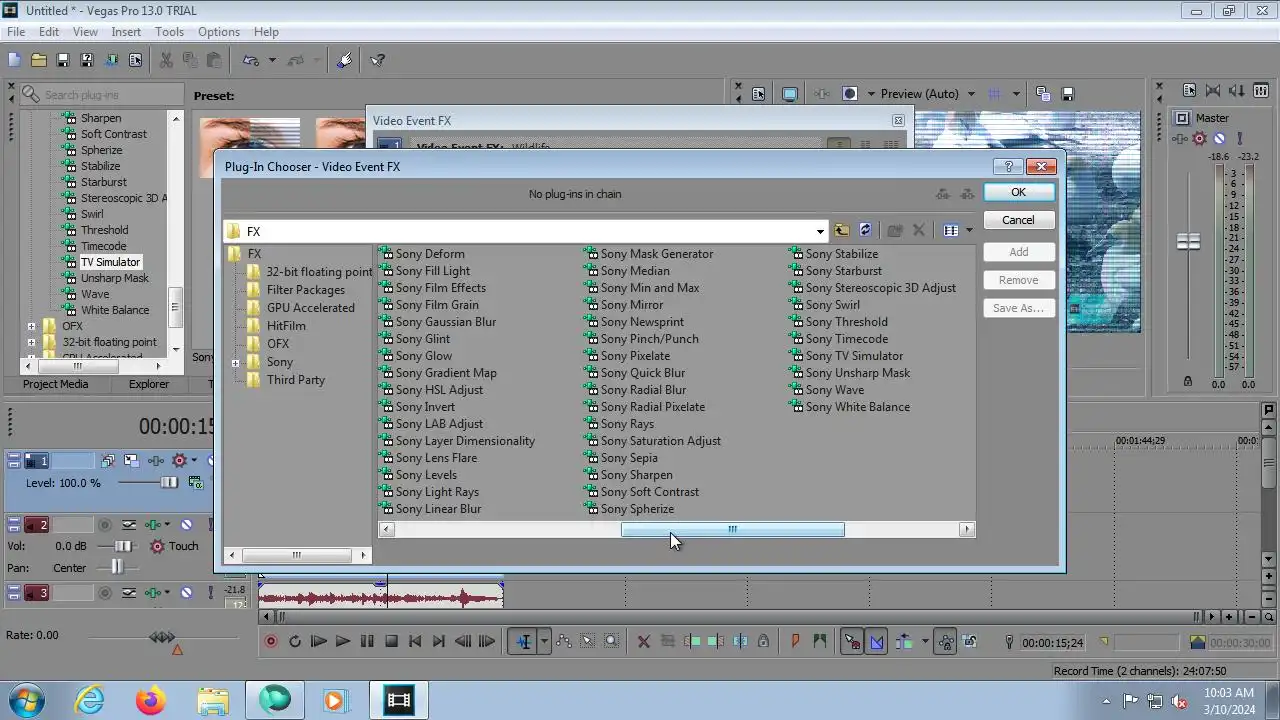Open the Windows Start menu

[25, 700]
